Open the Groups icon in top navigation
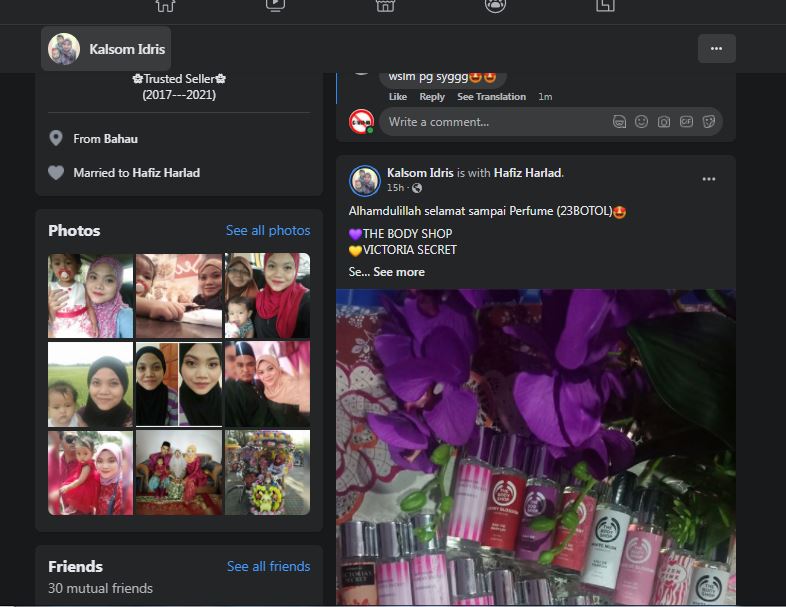Image resolution: width=786 pixels, height=607 pixels. tap(495, 6)
